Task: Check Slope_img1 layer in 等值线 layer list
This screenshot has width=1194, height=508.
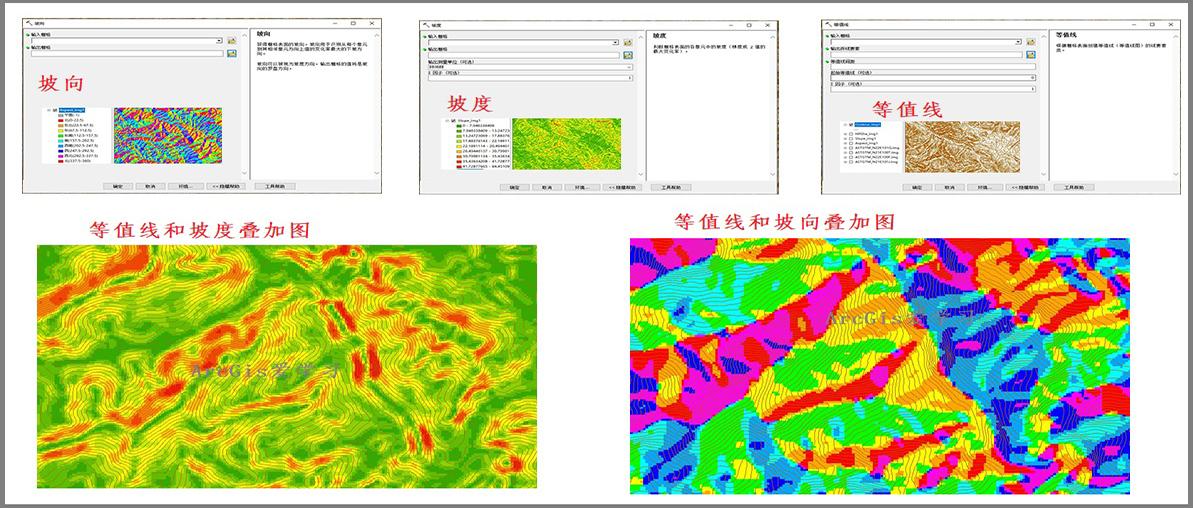Action: click(x=851, y=139)
